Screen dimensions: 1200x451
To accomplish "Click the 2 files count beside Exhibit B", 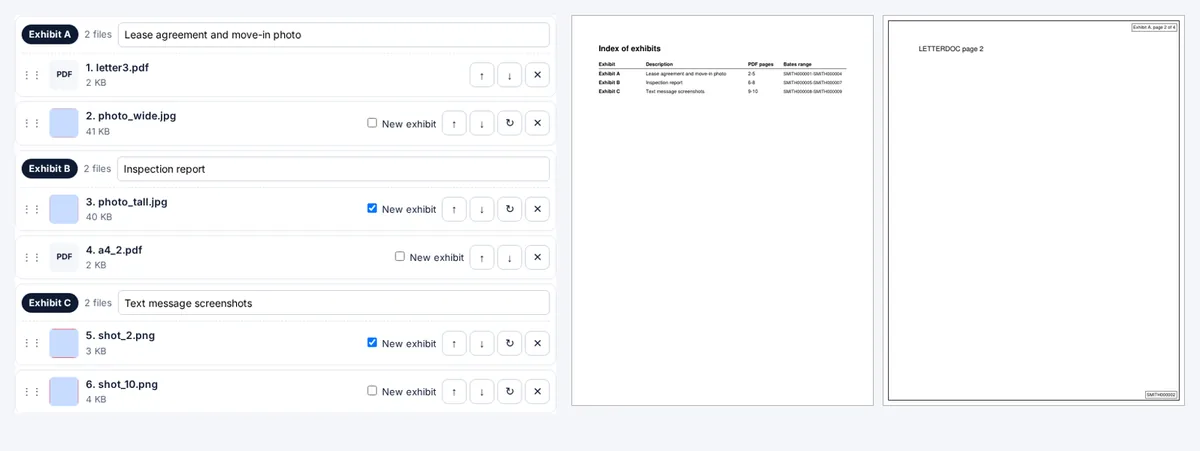I will click(97, 168).
